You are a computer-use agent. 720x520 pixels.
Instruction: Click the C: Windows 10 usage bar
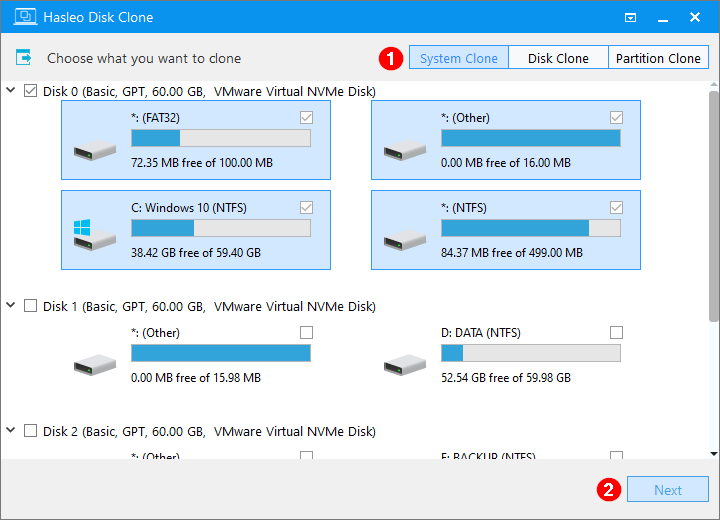(221, 228)
